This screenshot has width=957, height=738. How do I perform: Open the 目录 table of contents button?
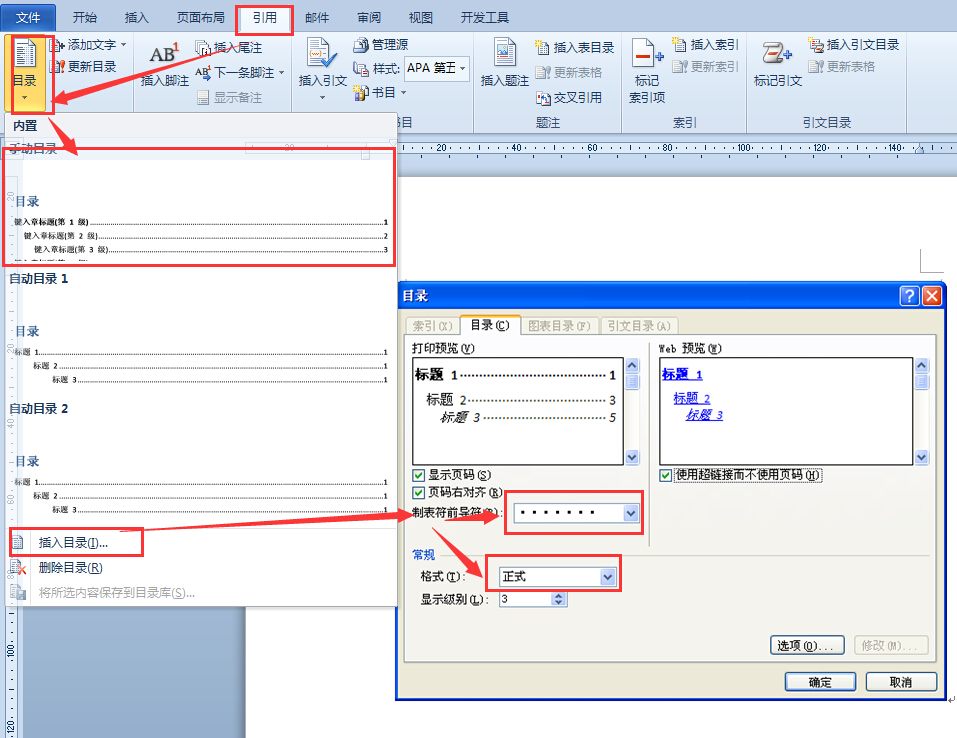pyautogui.click(x=25, y=72)
